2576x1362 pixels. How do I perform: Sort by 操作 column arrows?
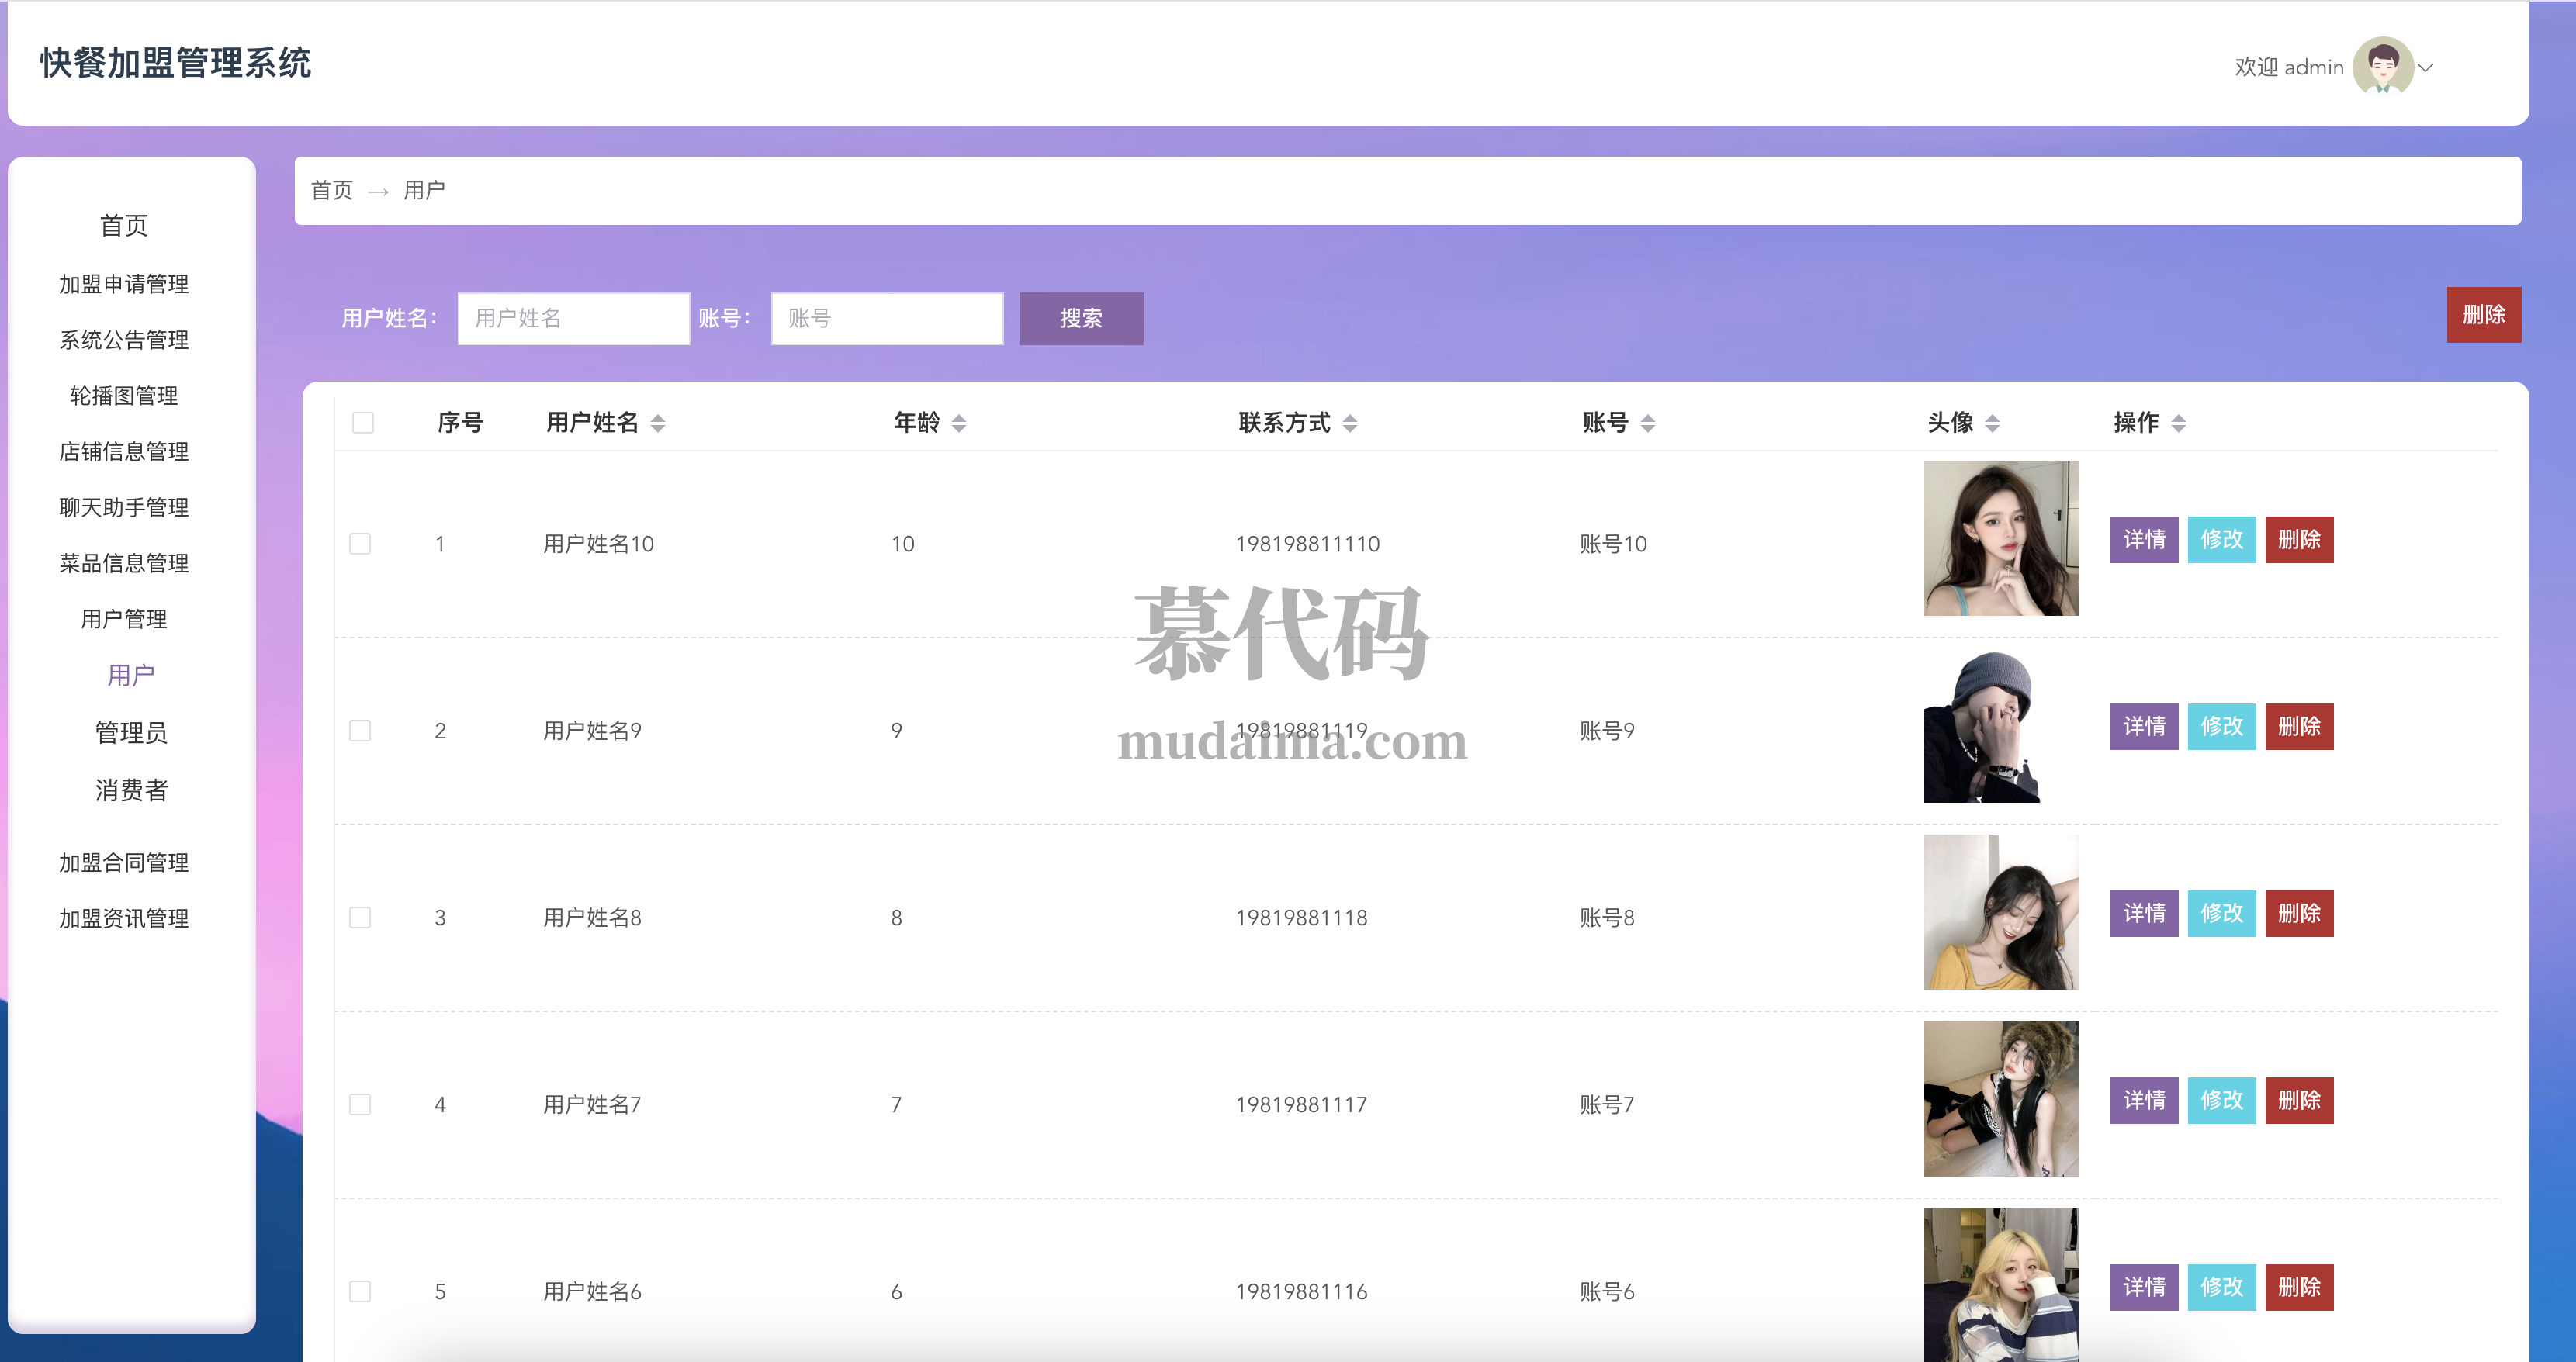[x=2178, y=423]
